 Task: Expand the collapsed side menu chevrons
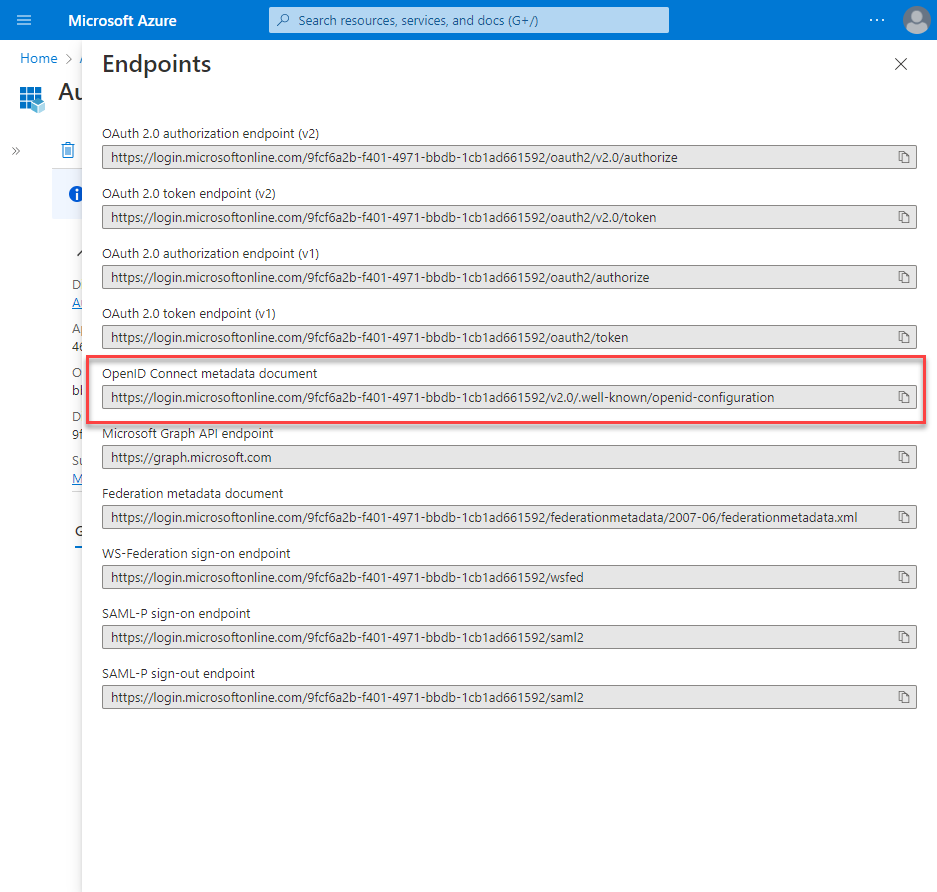(x=16, y=151)
